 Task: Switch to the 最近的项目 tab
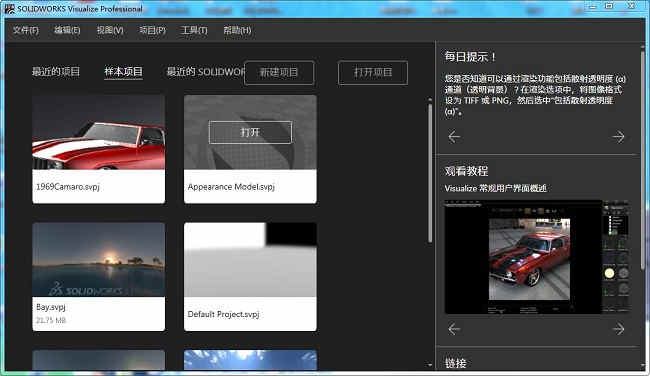coord(56,72)
